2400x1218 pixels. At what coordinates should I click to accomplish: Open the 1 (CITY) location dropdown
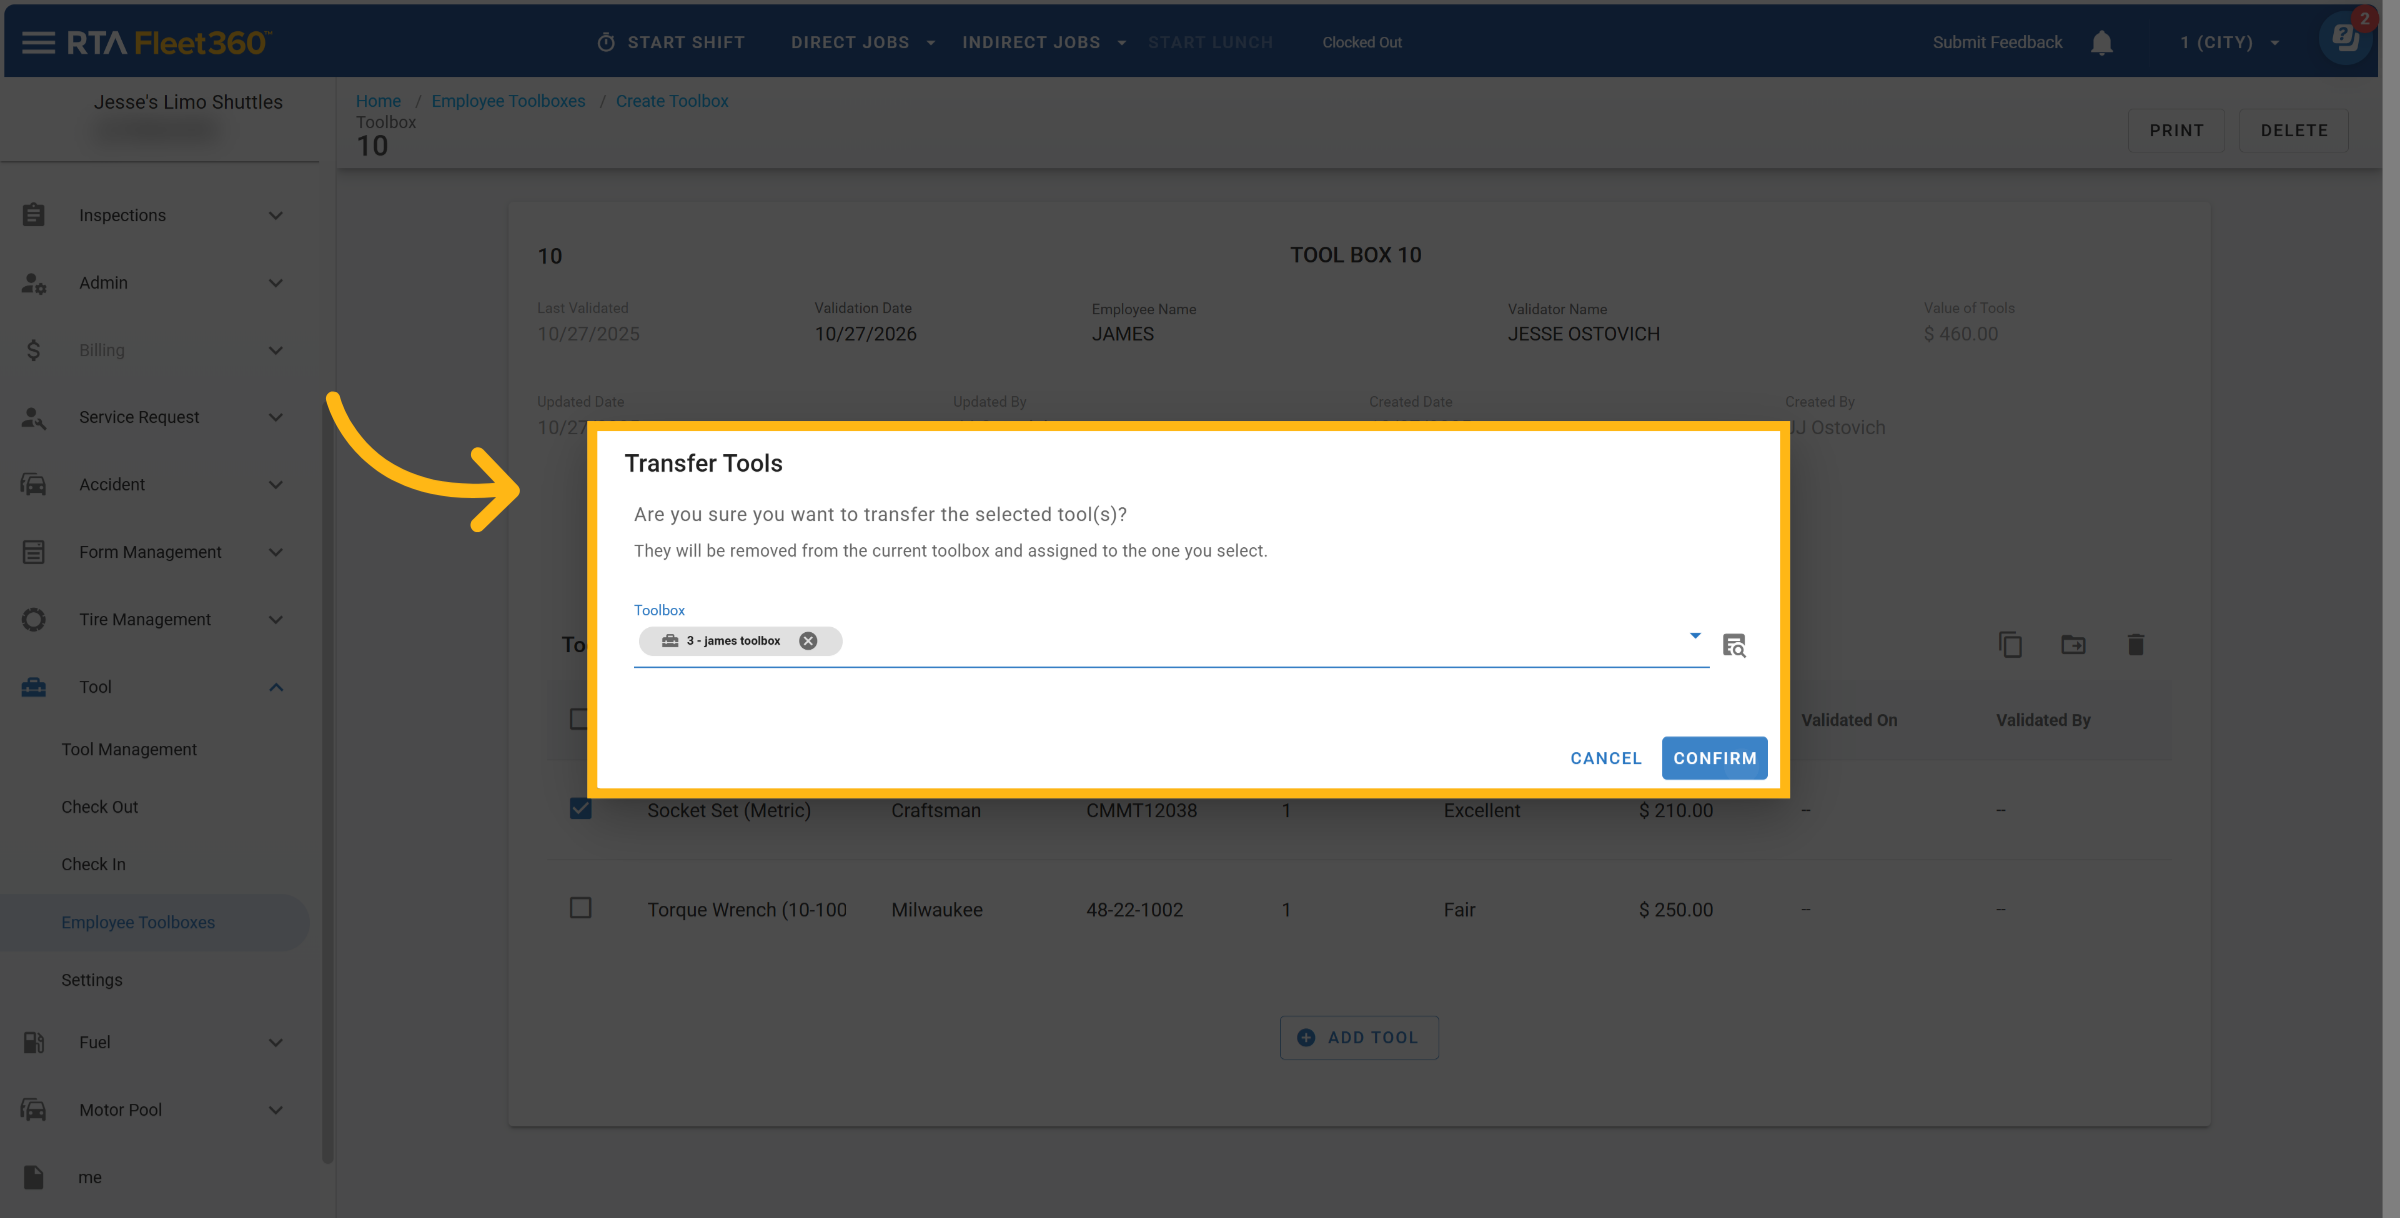click(2229, 43)
